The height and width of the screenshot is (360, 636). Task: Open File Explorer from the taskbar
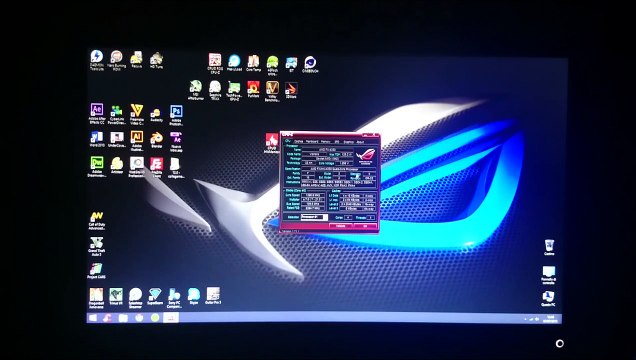click(x=123, y=318)
